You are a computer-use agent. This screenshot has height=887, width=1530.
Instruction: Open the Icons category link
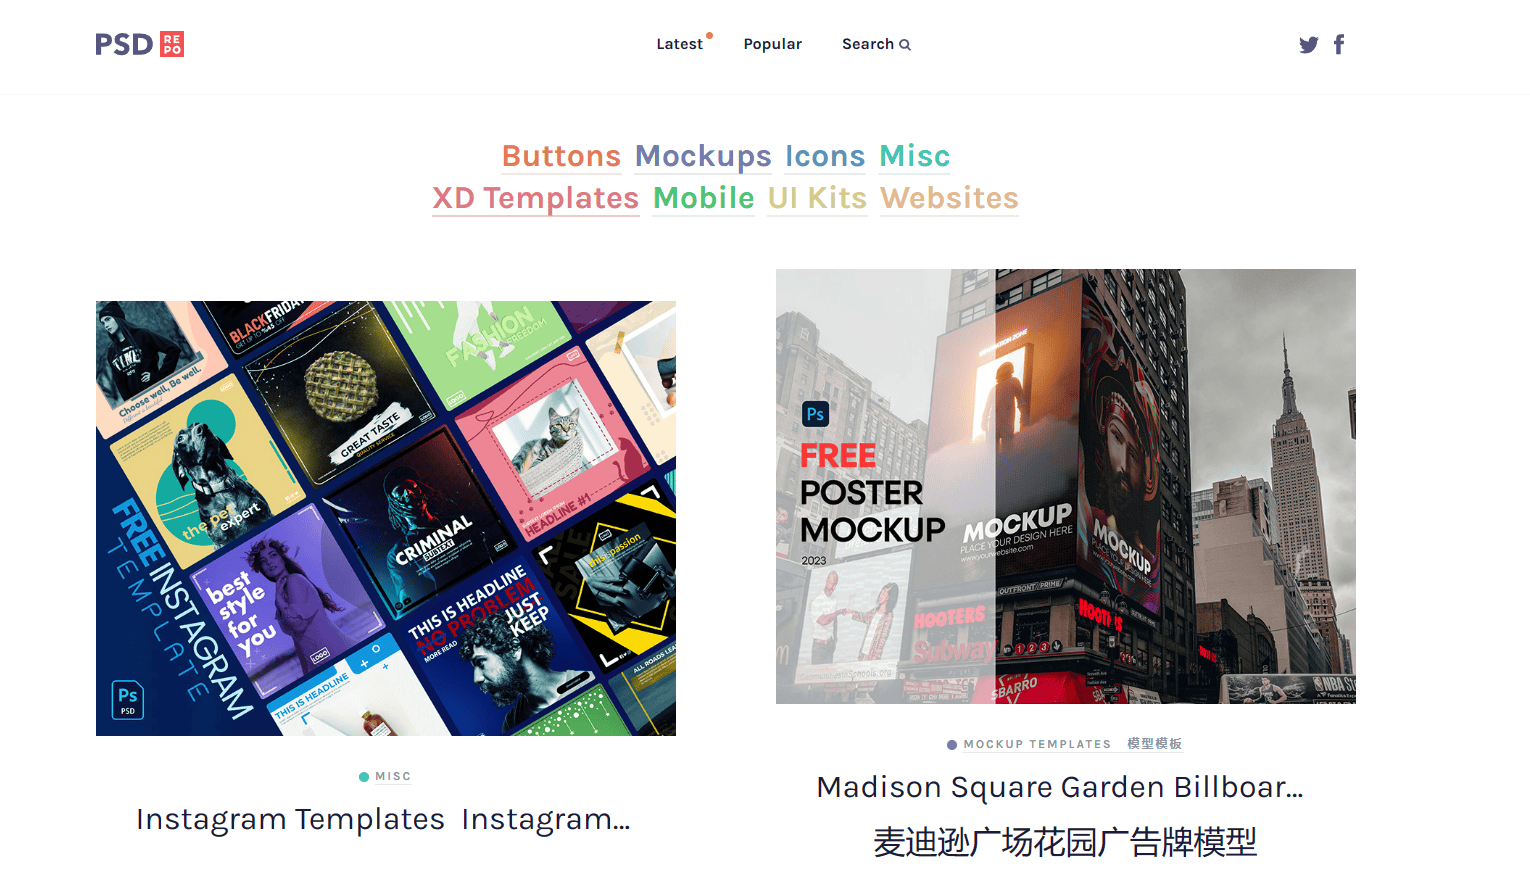824,156
